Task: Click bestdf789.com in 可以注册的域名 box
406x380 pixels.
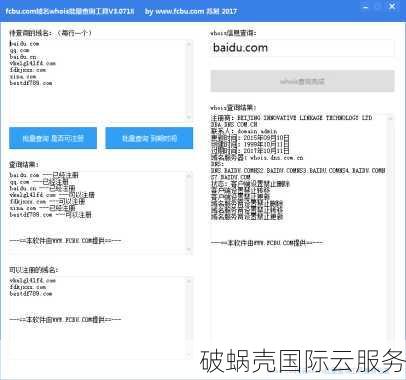Action: click(x=31, y=294)
